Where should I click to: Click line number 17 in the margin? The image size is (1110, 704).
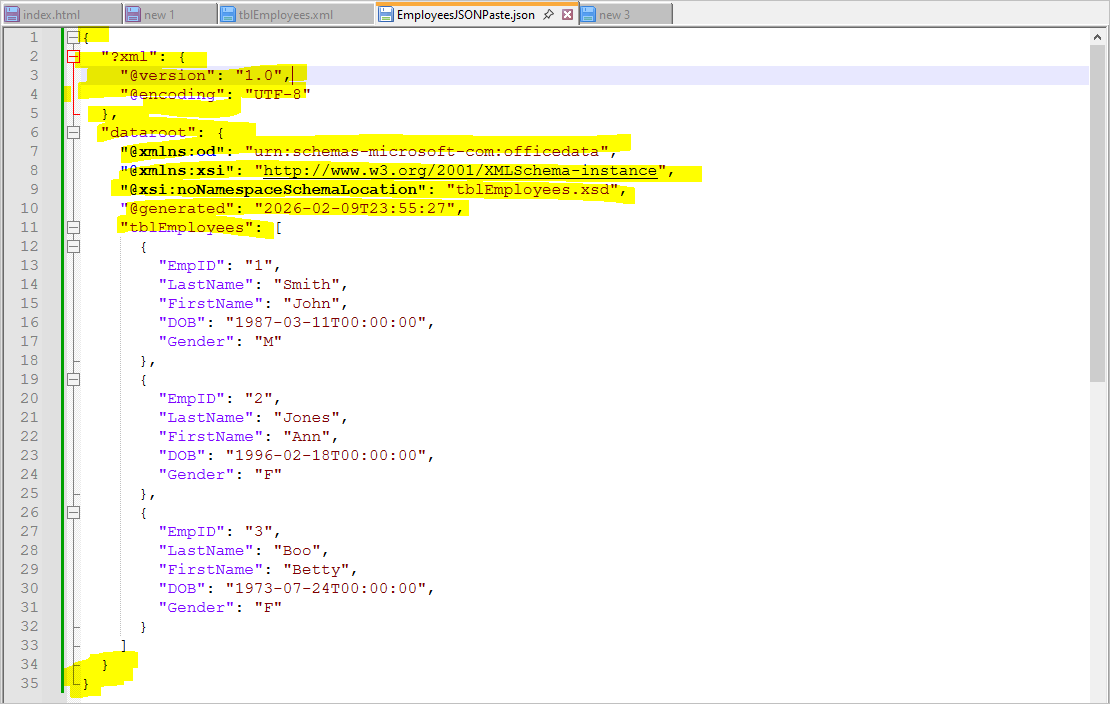29,341
